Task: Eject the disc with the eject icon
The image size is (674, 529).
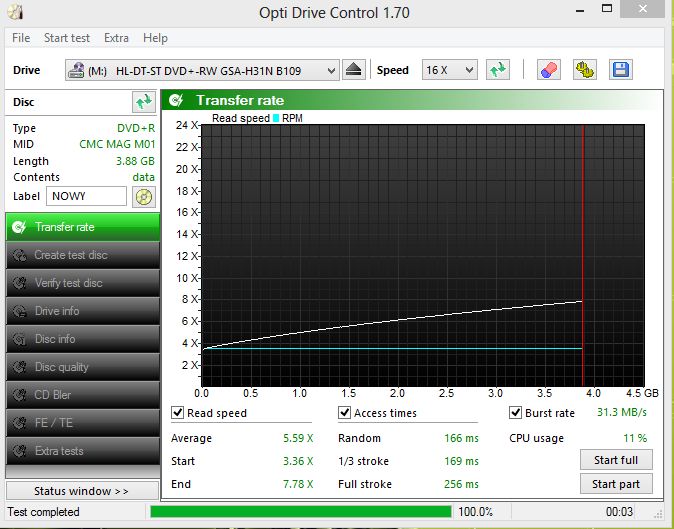Action: pyautogui.click(x=354, y=70)
